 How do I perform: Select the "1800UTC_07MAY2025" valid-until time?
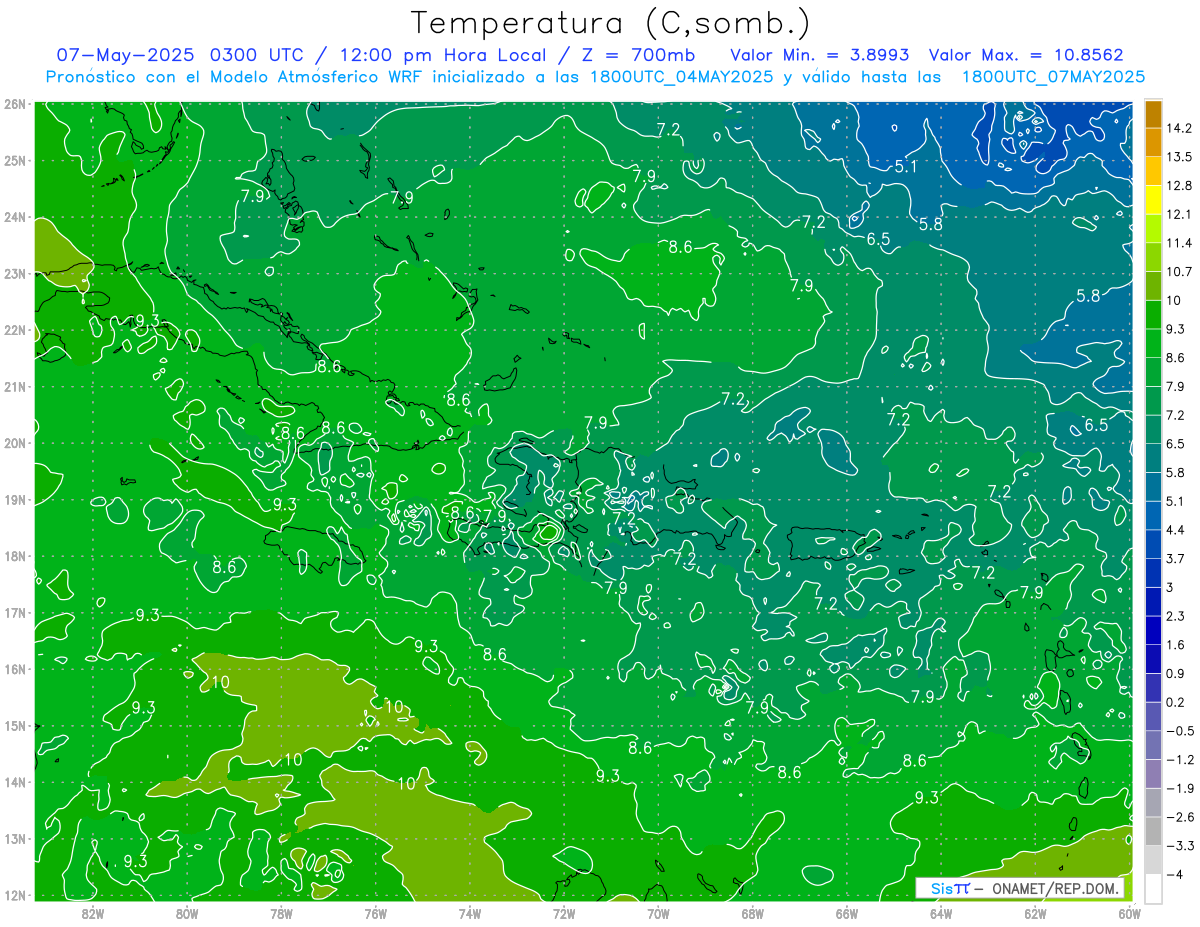1054,76
